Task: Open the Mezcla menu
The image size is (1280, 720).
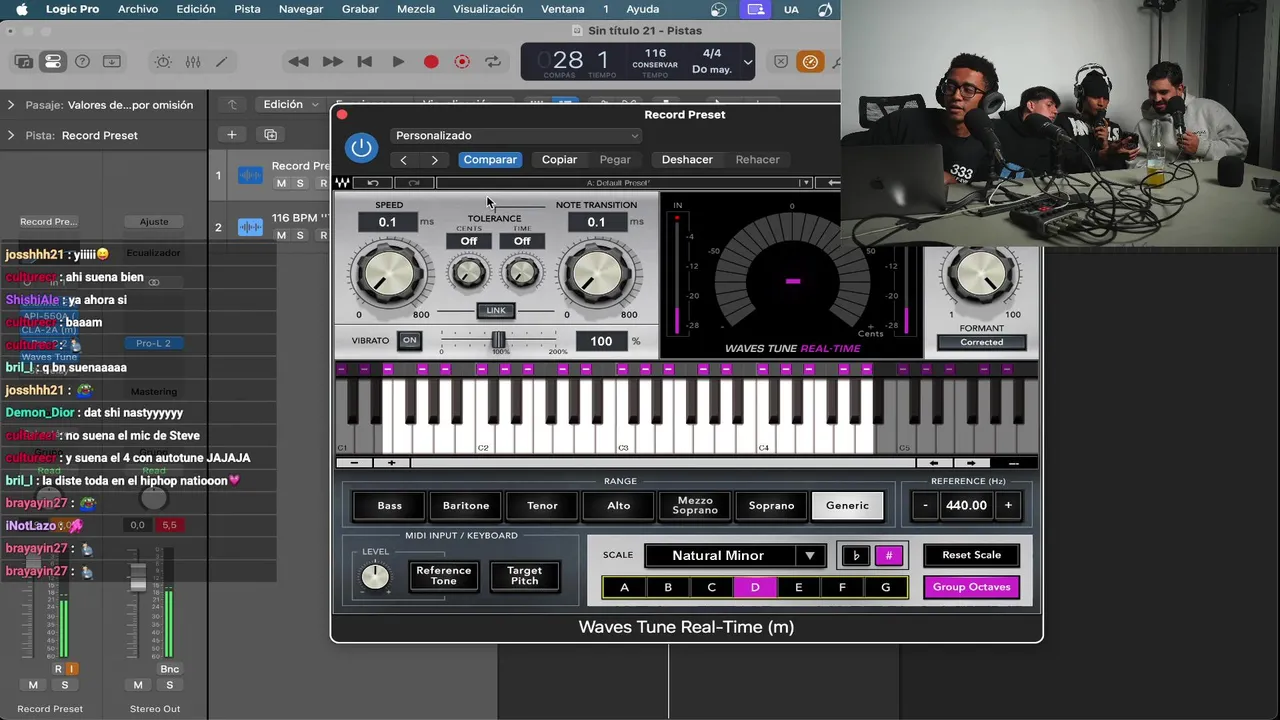Action: [x=416, y=9]
